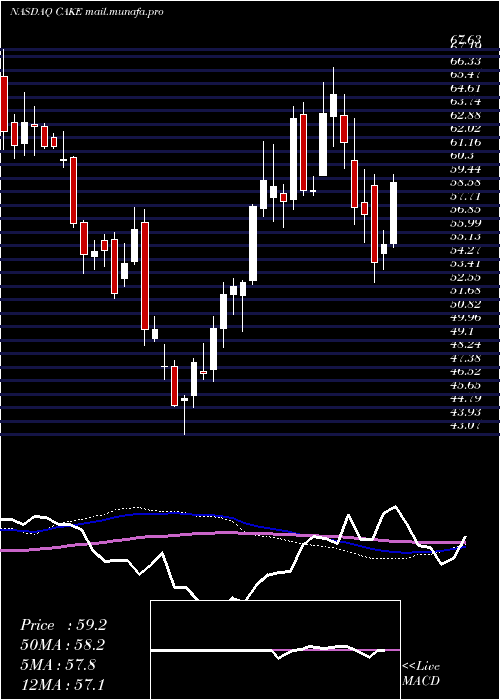500x700 pixels.
Task: Click the <<Live MACD label
Action: [421, 674]
